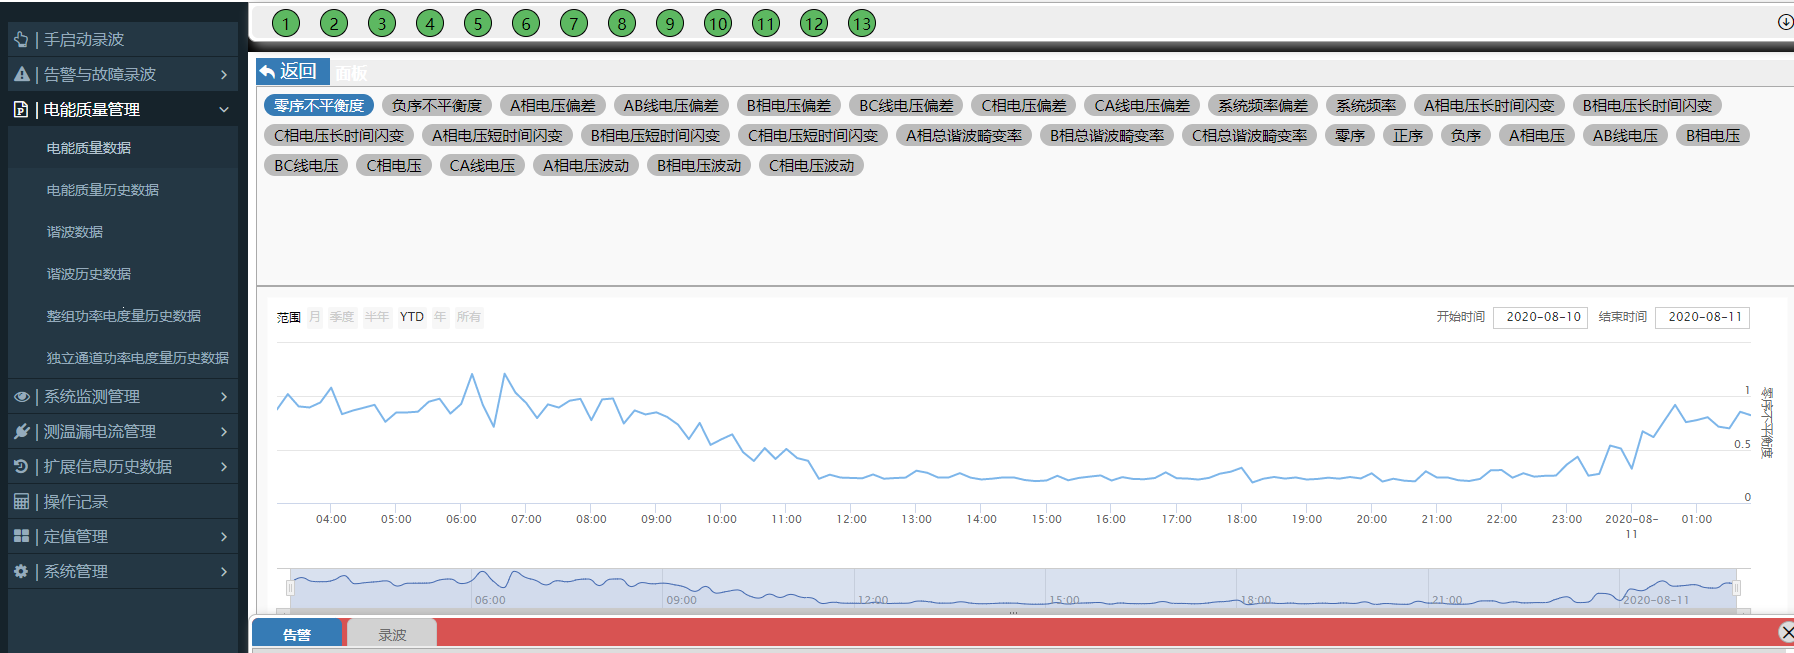Select the YTD range button
This screenshot has height=653, width=1794.
coord(412,317)
